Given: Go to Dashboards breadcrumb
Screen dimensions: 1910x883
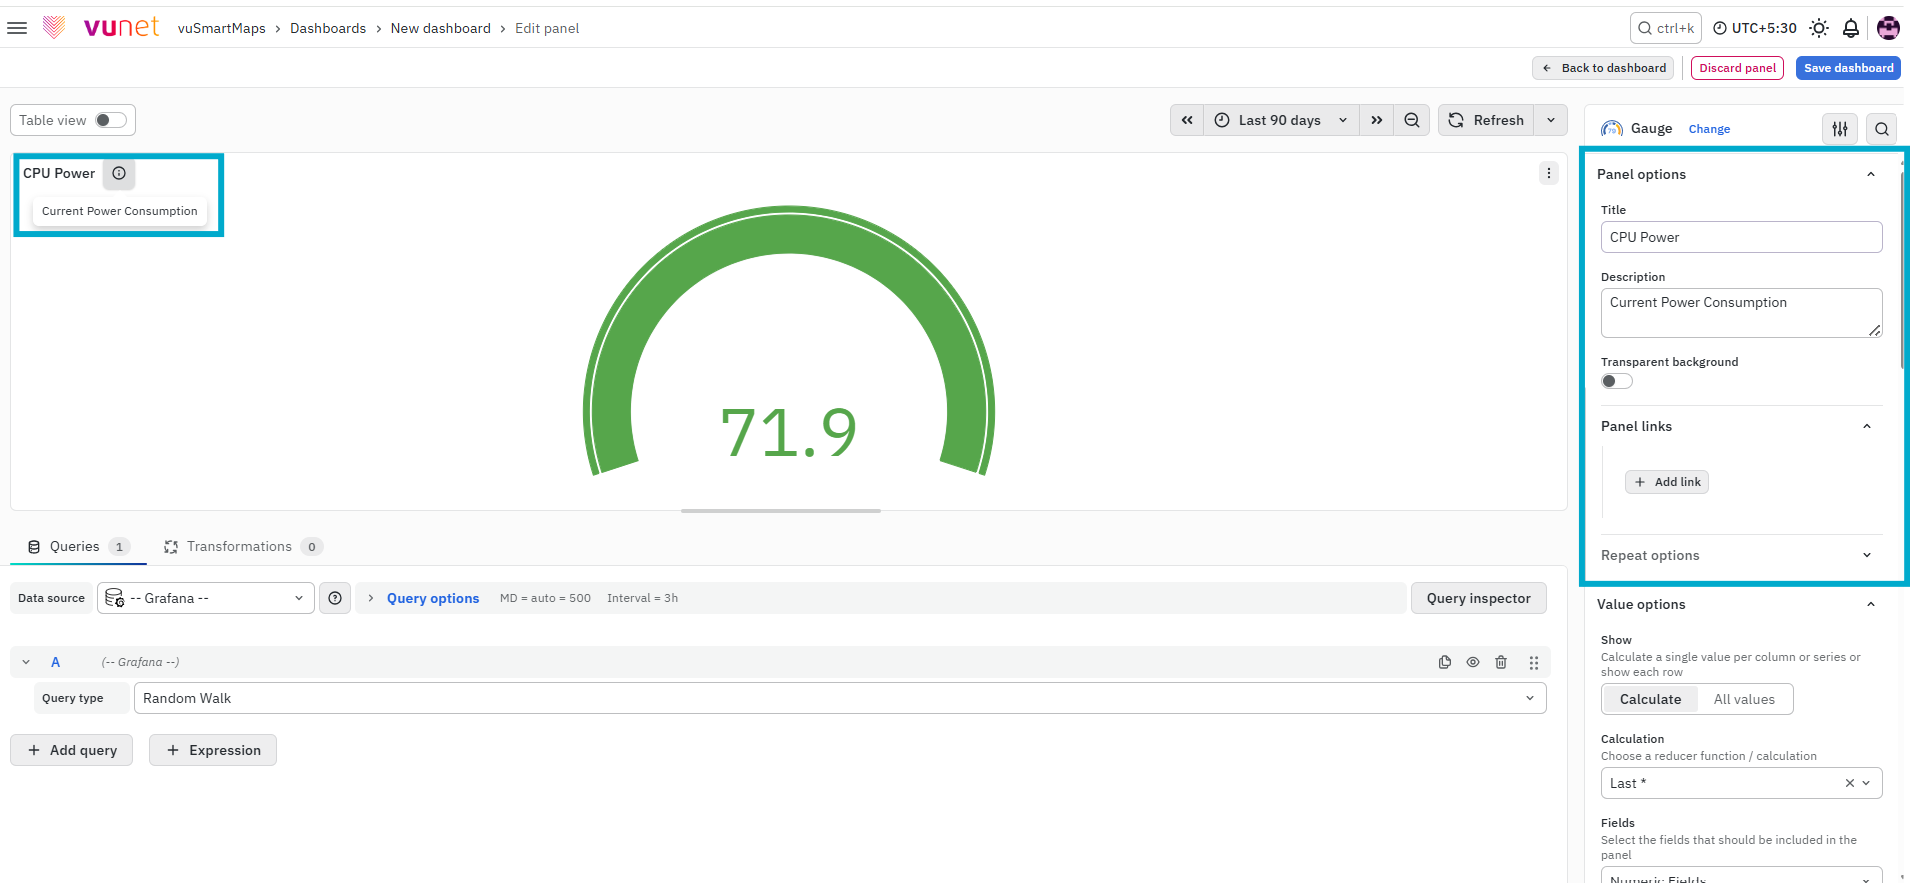Looking at the screenshot, I should click(328, 28).
